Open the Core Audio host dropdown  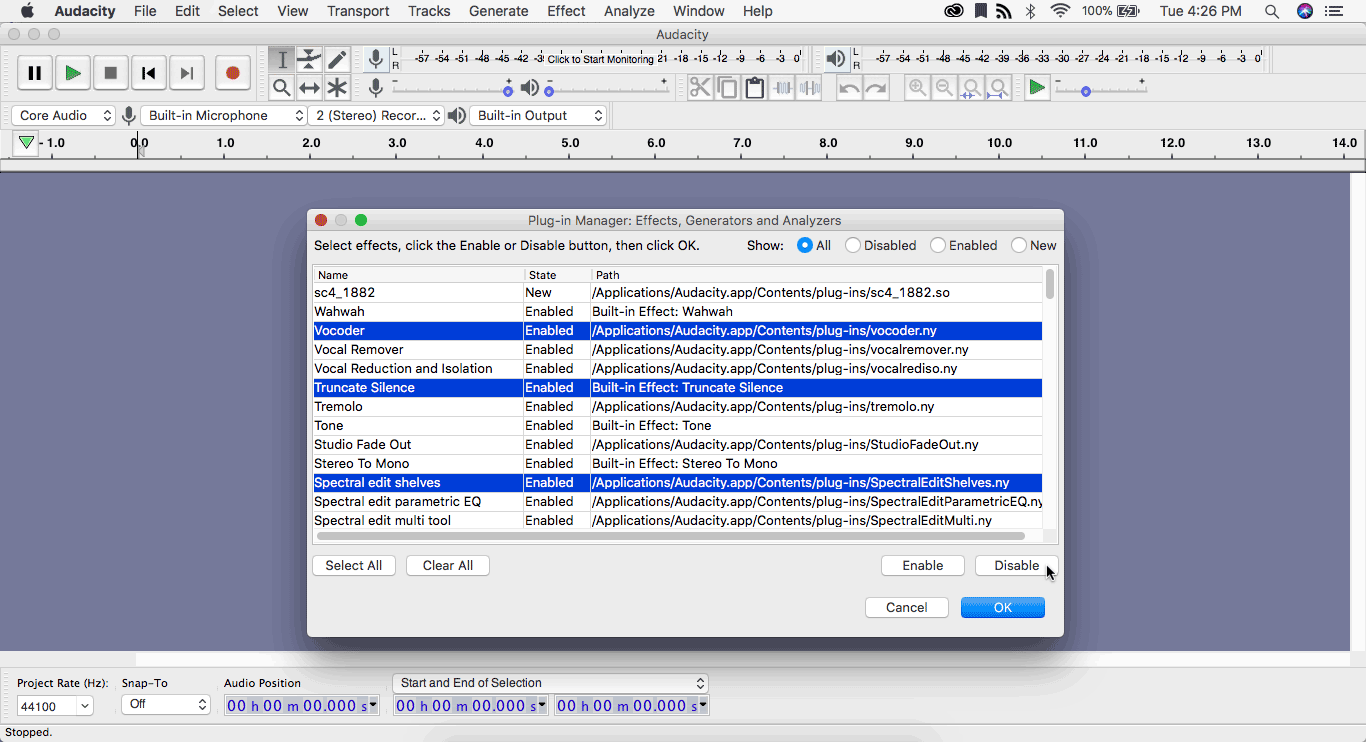[64, 115]
